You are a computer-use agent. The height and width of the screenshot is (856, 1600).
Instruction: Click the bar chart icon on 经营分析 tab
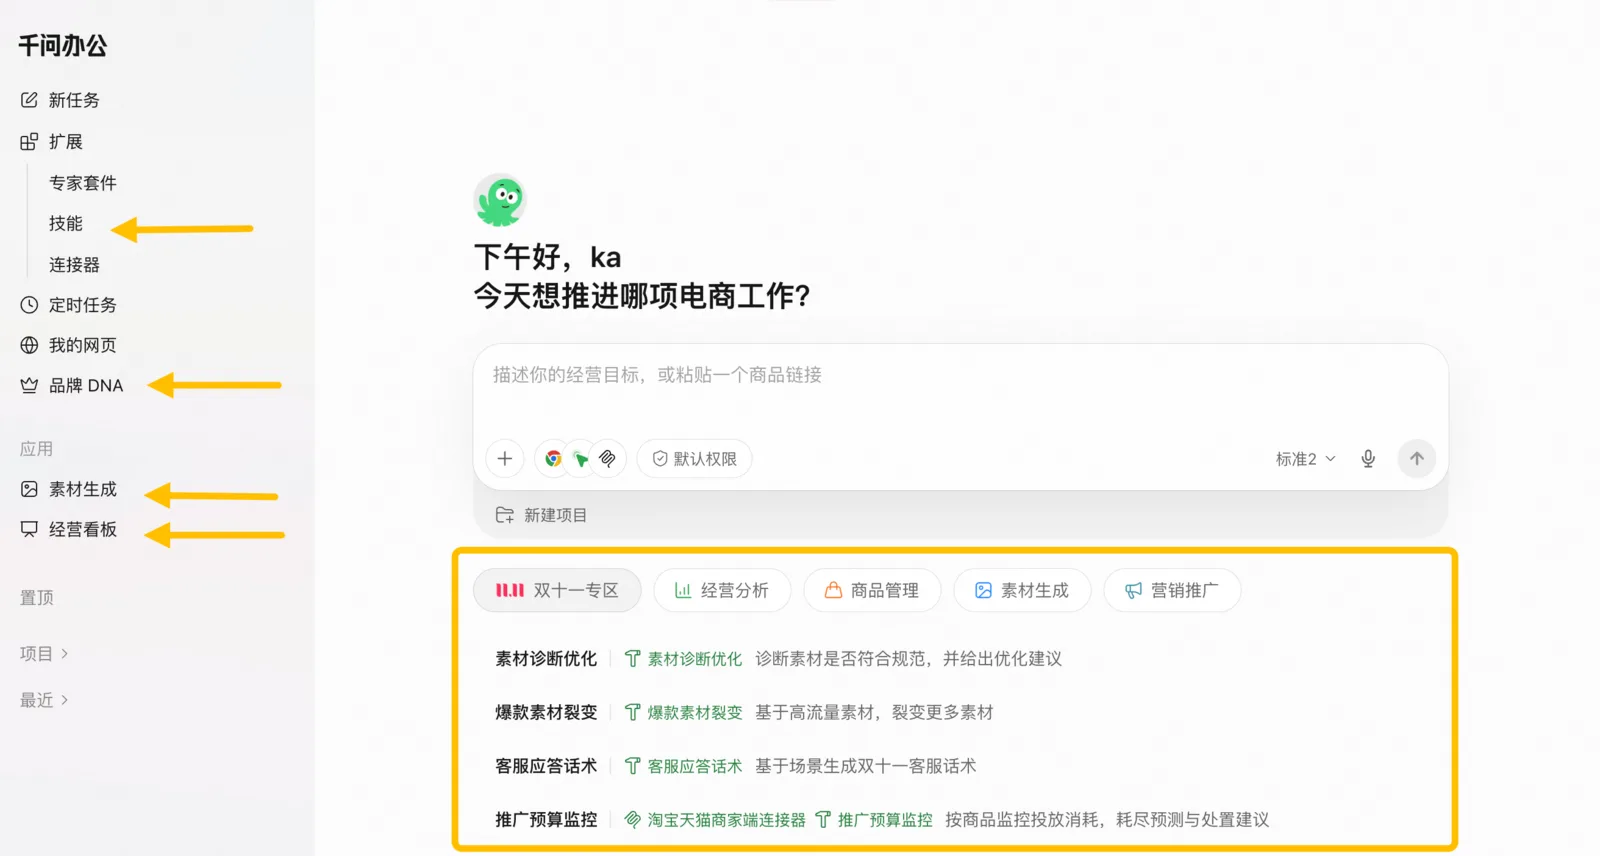(x=683, y=590)
